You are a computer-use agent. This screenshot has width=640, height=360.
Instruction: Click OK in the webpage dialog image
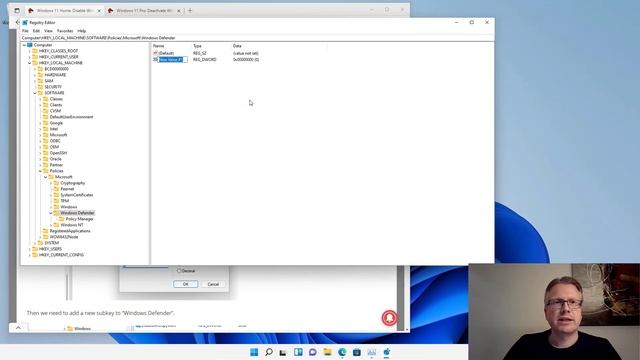186,284
